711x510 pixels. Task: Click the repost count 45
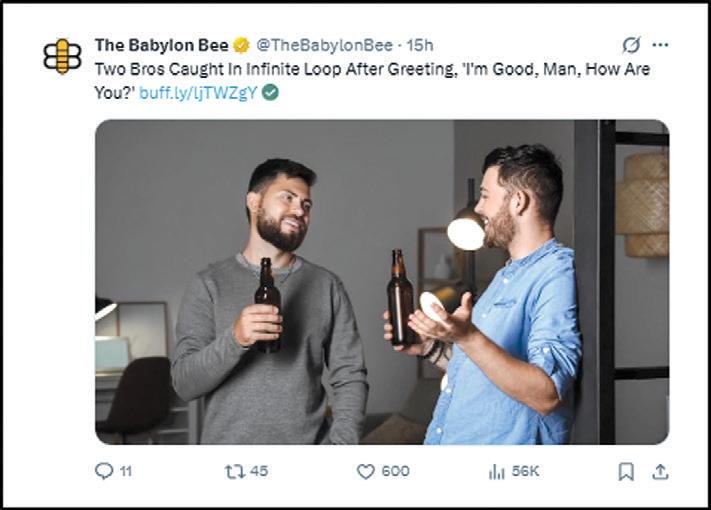pyautogui.click(x=259, y=471)
